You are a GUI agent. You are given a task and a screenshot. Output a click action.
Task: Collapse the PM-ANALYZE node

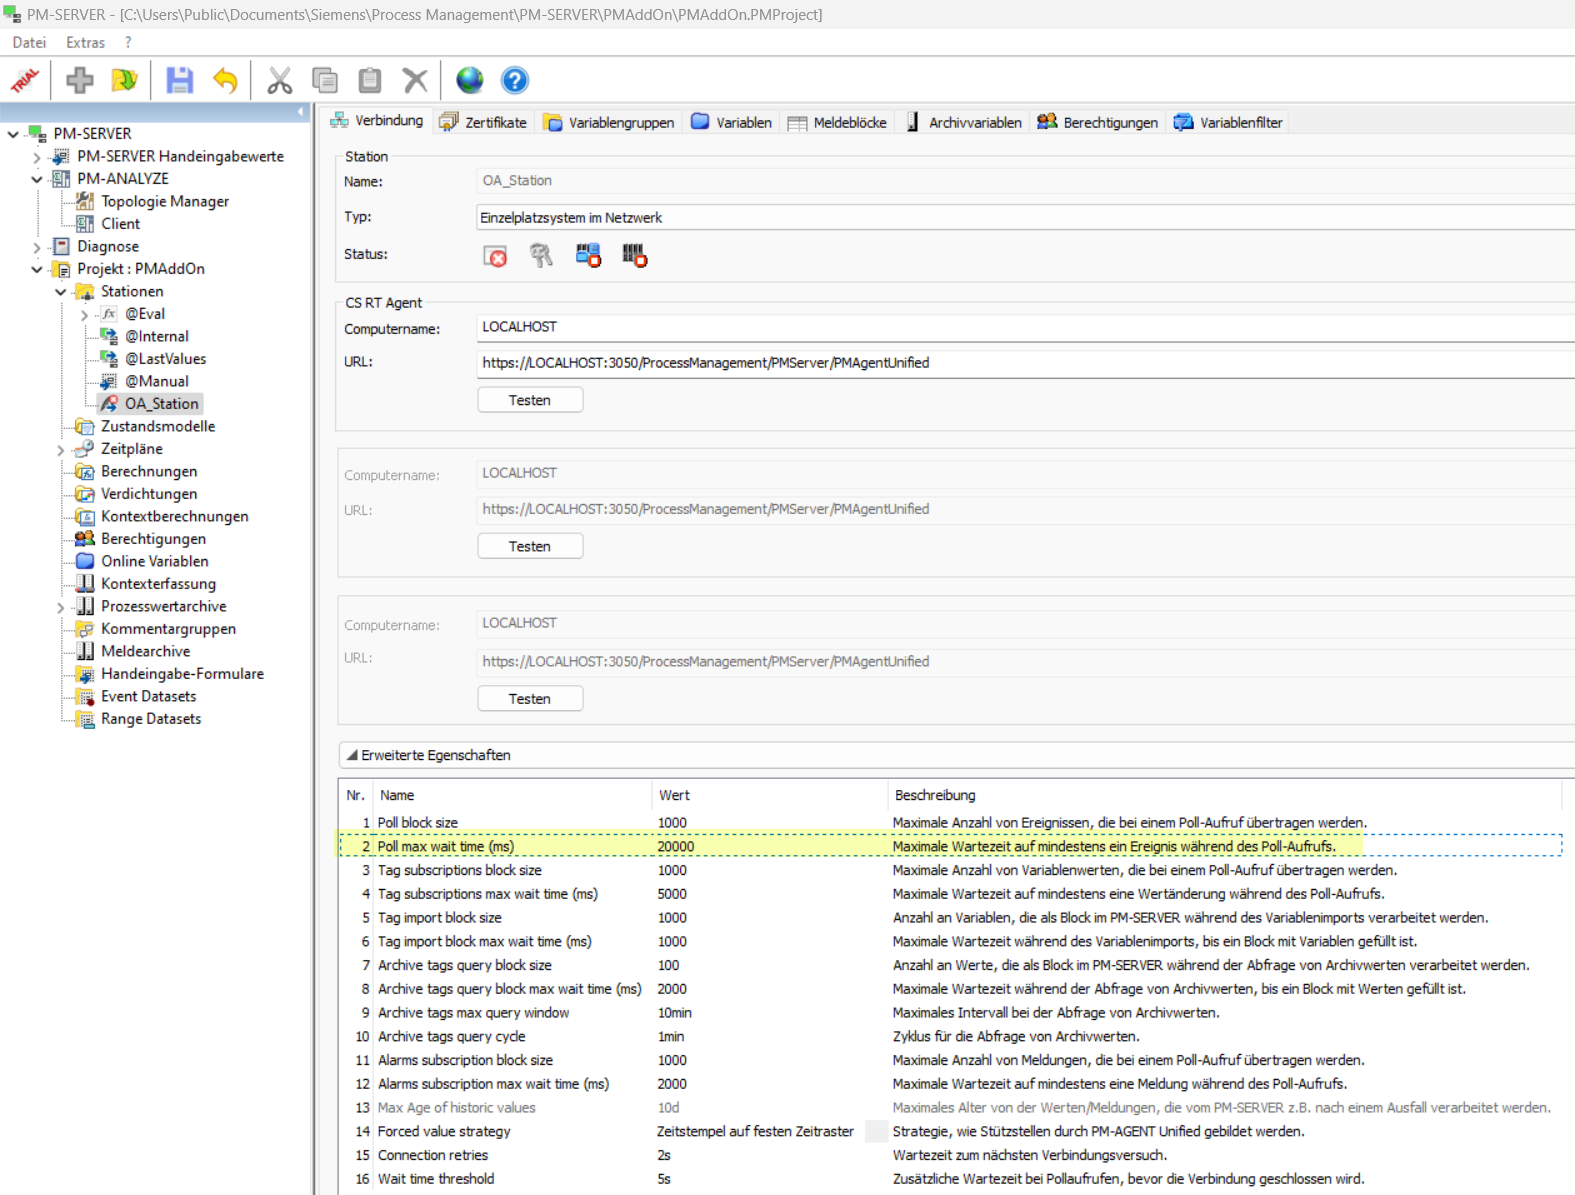coord(37,179)
